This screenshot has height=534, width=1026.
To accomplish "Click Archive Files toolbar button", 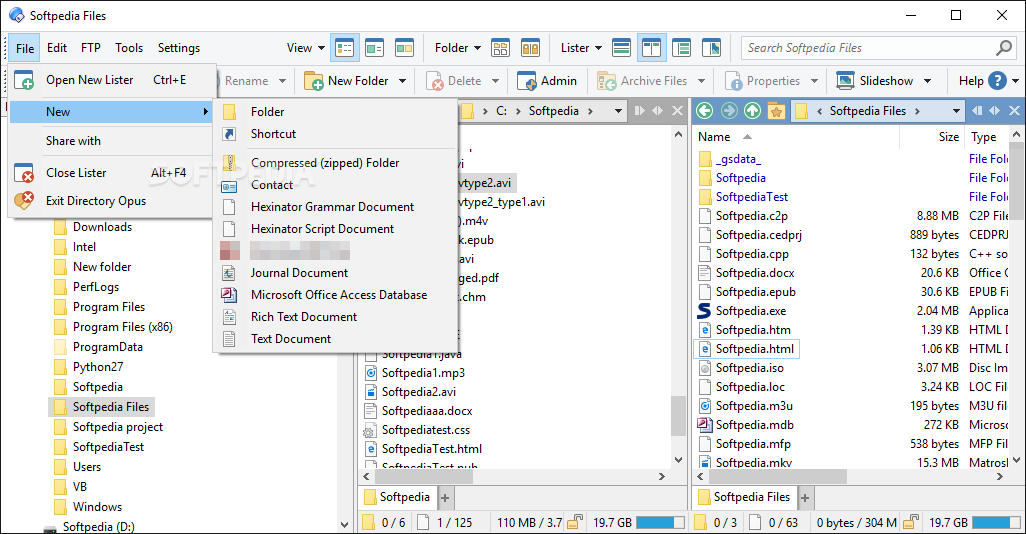I will [643, 80].
